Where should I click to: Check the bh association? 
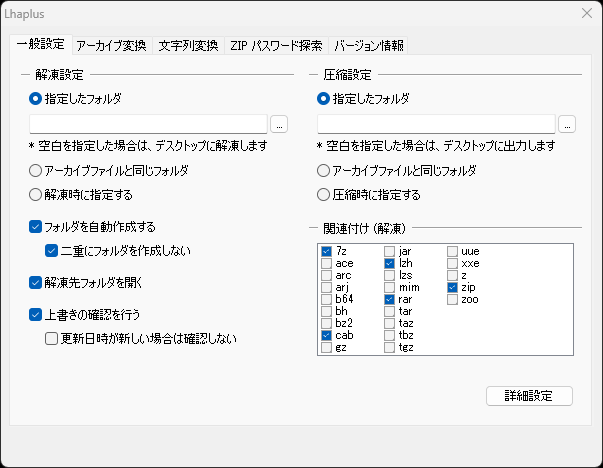[326, 311]
